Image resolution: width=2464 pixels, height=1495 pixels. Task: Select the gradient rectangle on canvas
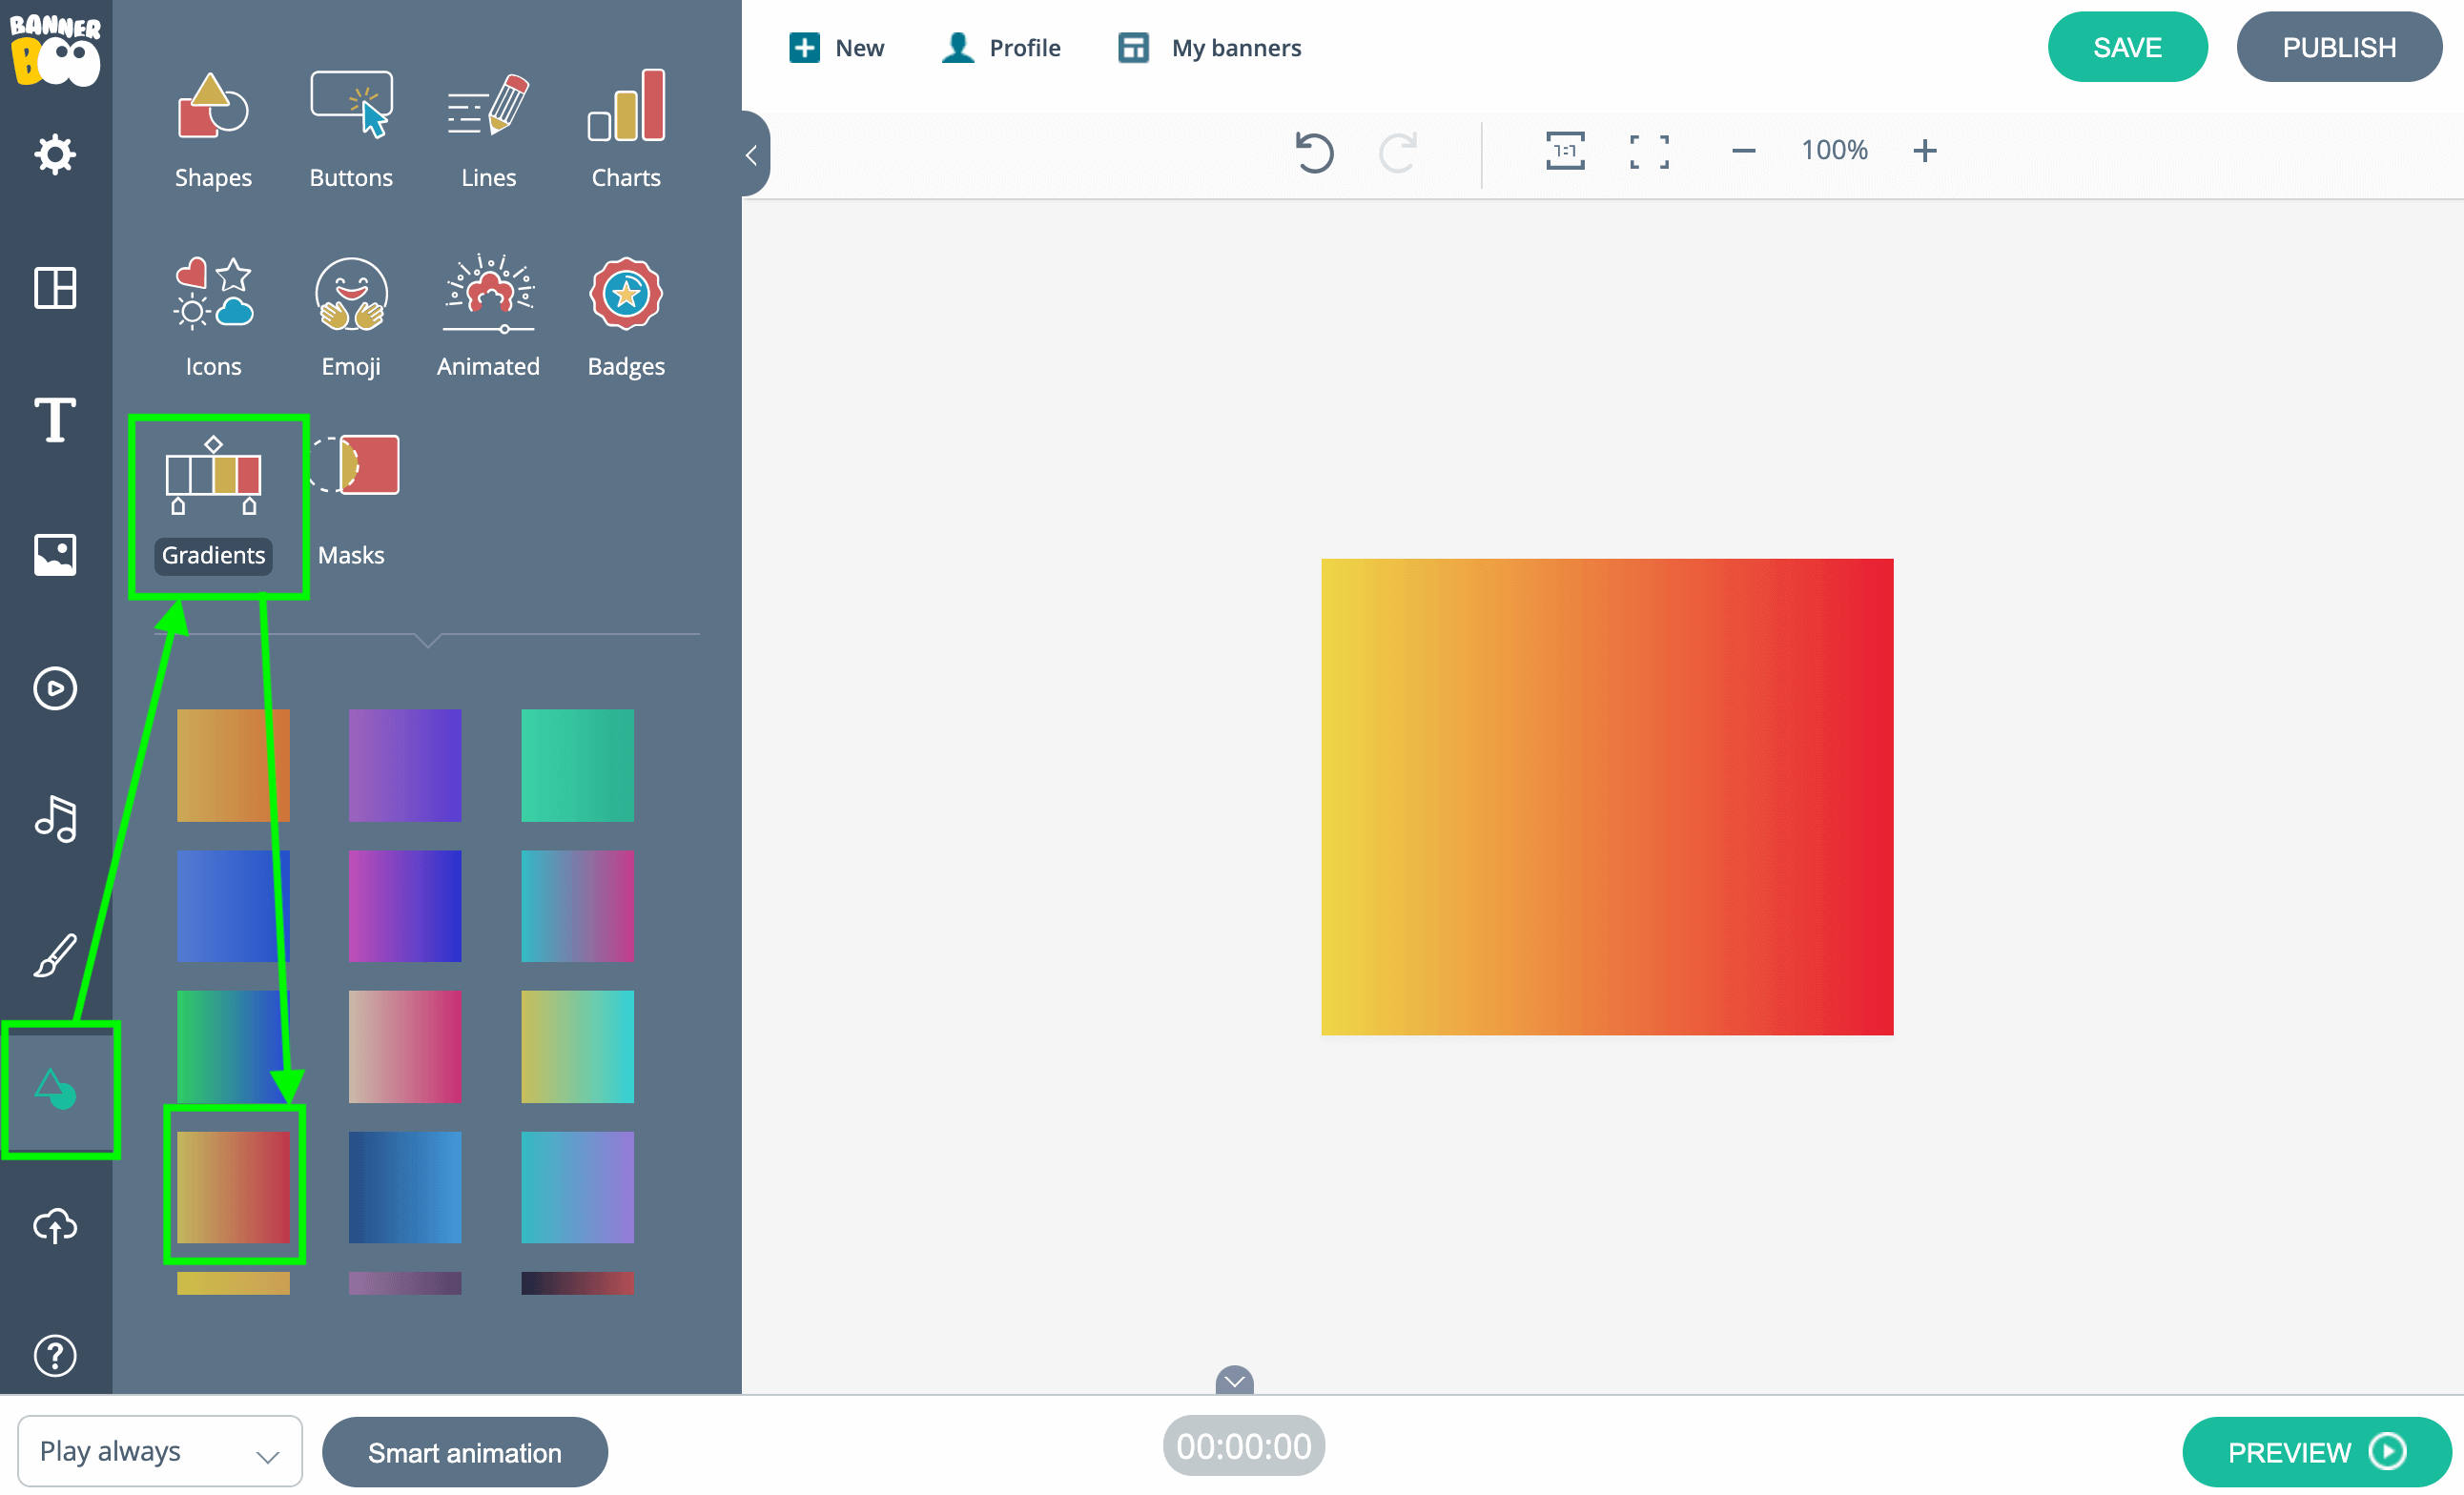(x=1607, y=797)
